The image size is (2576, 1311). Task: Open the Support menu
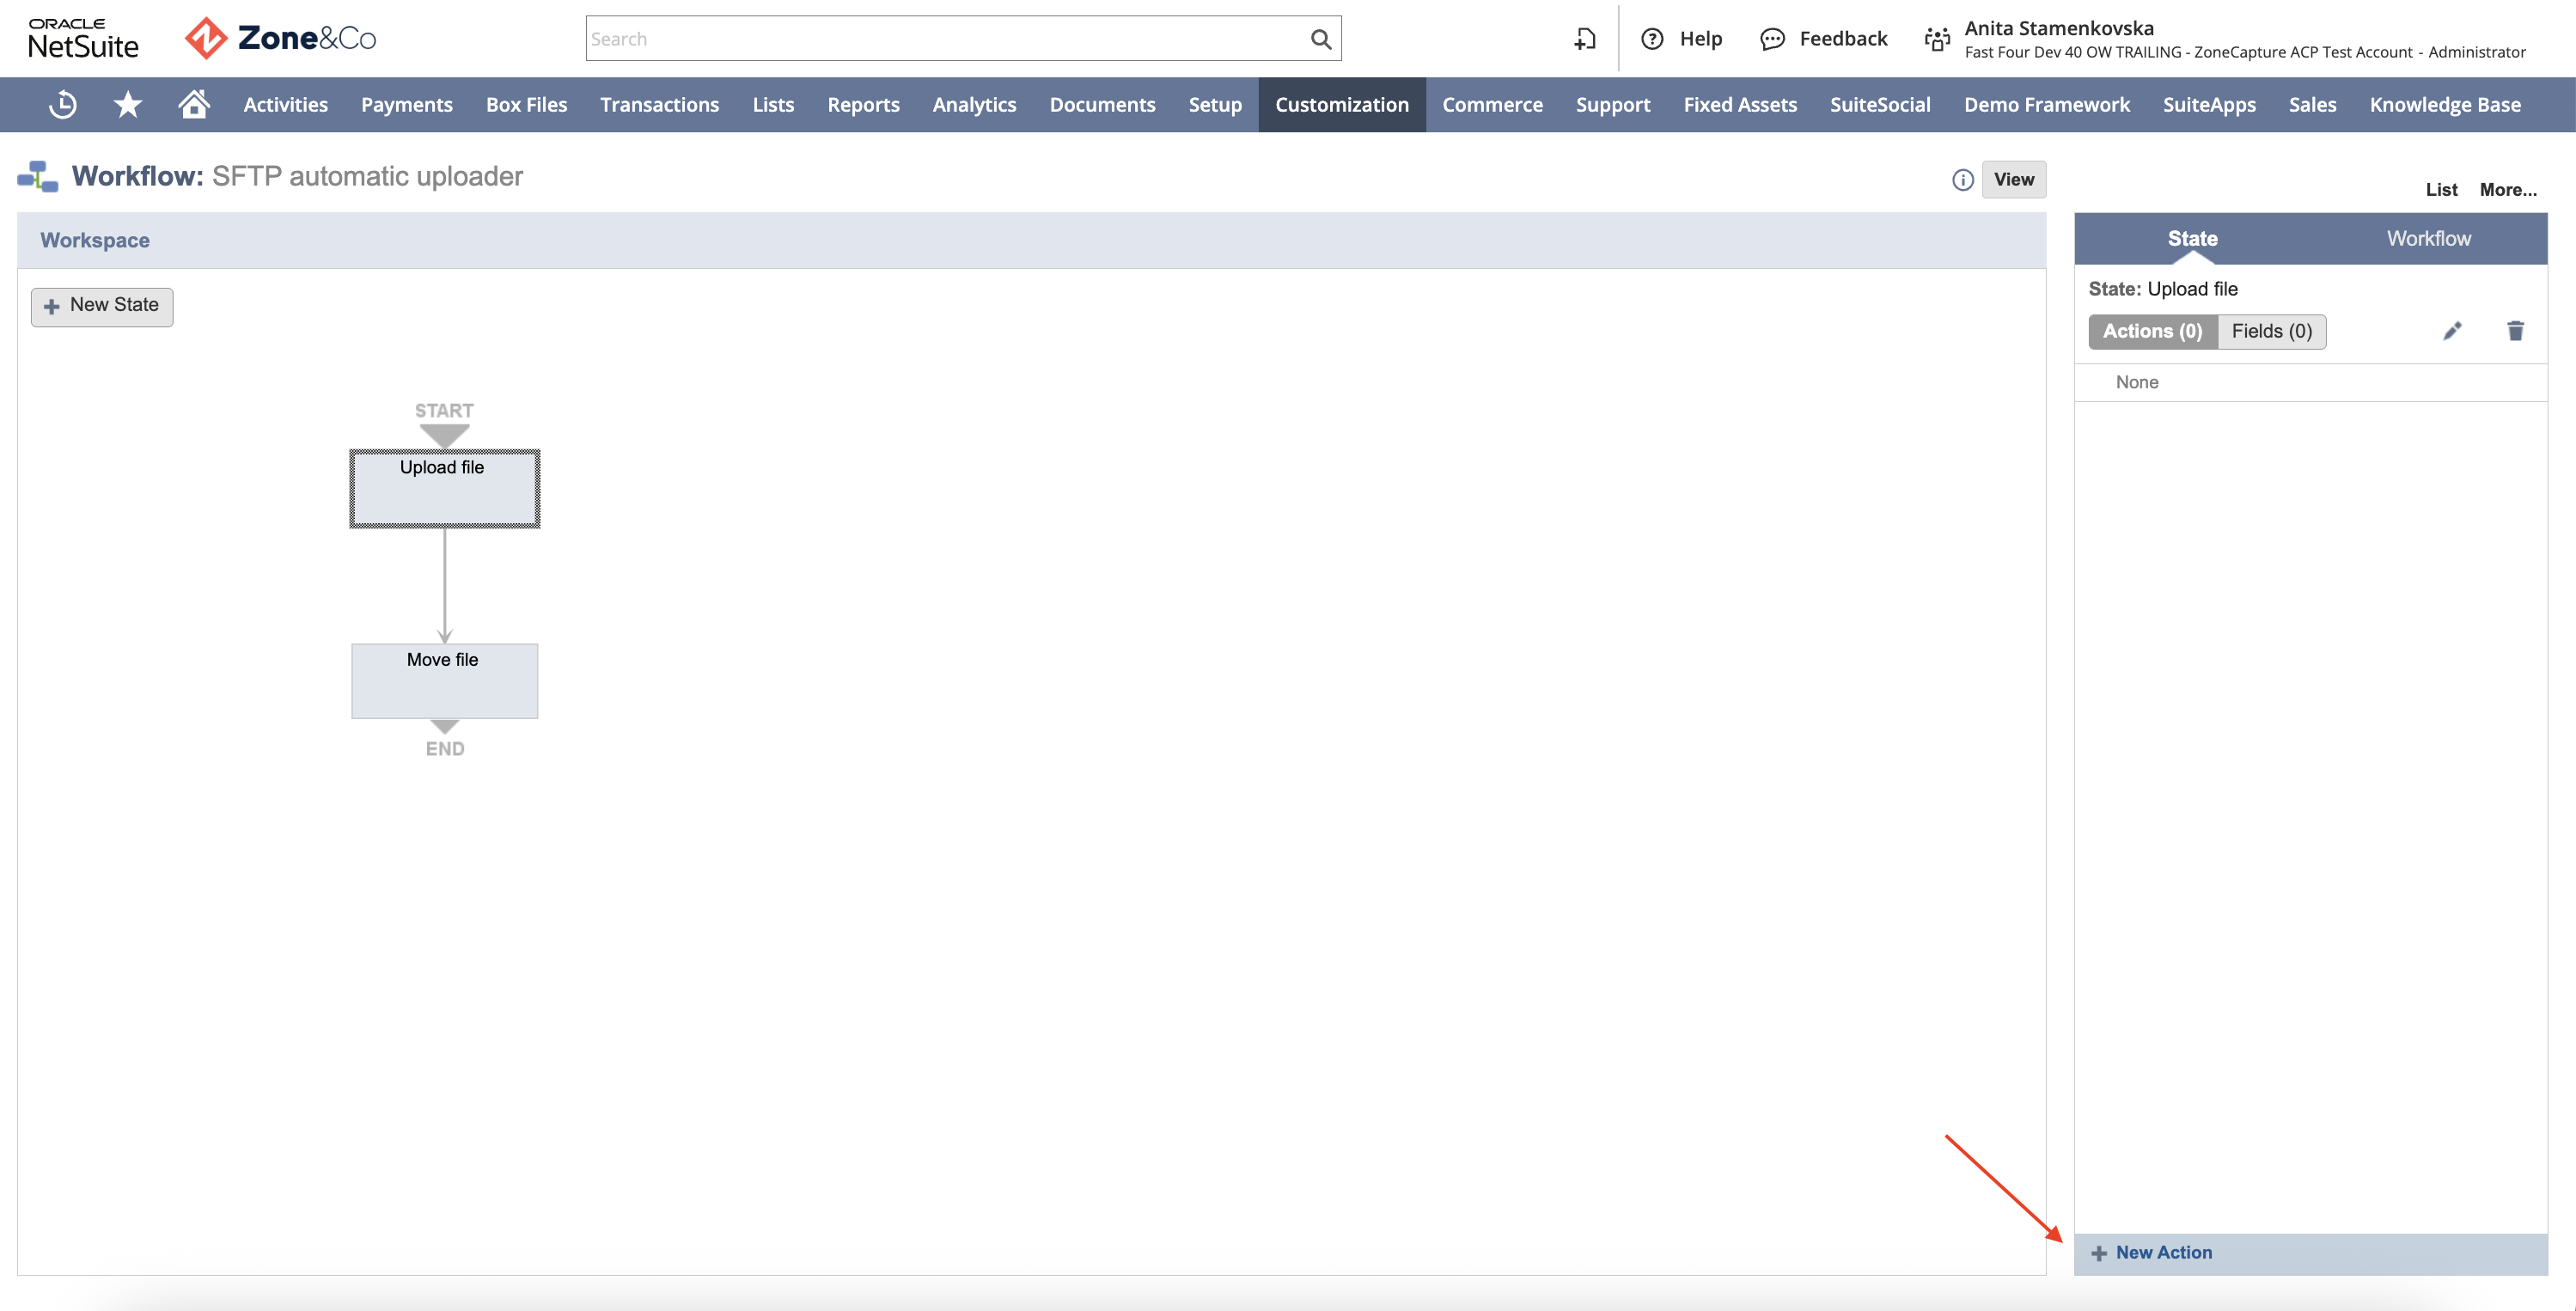click(1613, 104)
